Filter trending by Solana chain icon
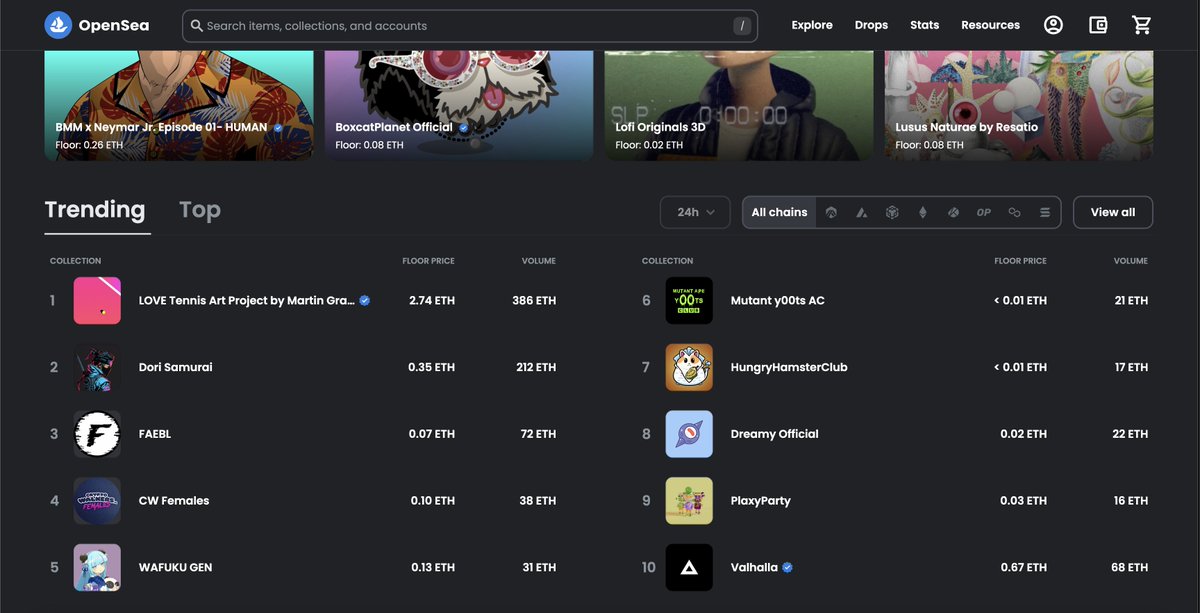Viewport: 1200px width, 613px height. click(1045, 212)
